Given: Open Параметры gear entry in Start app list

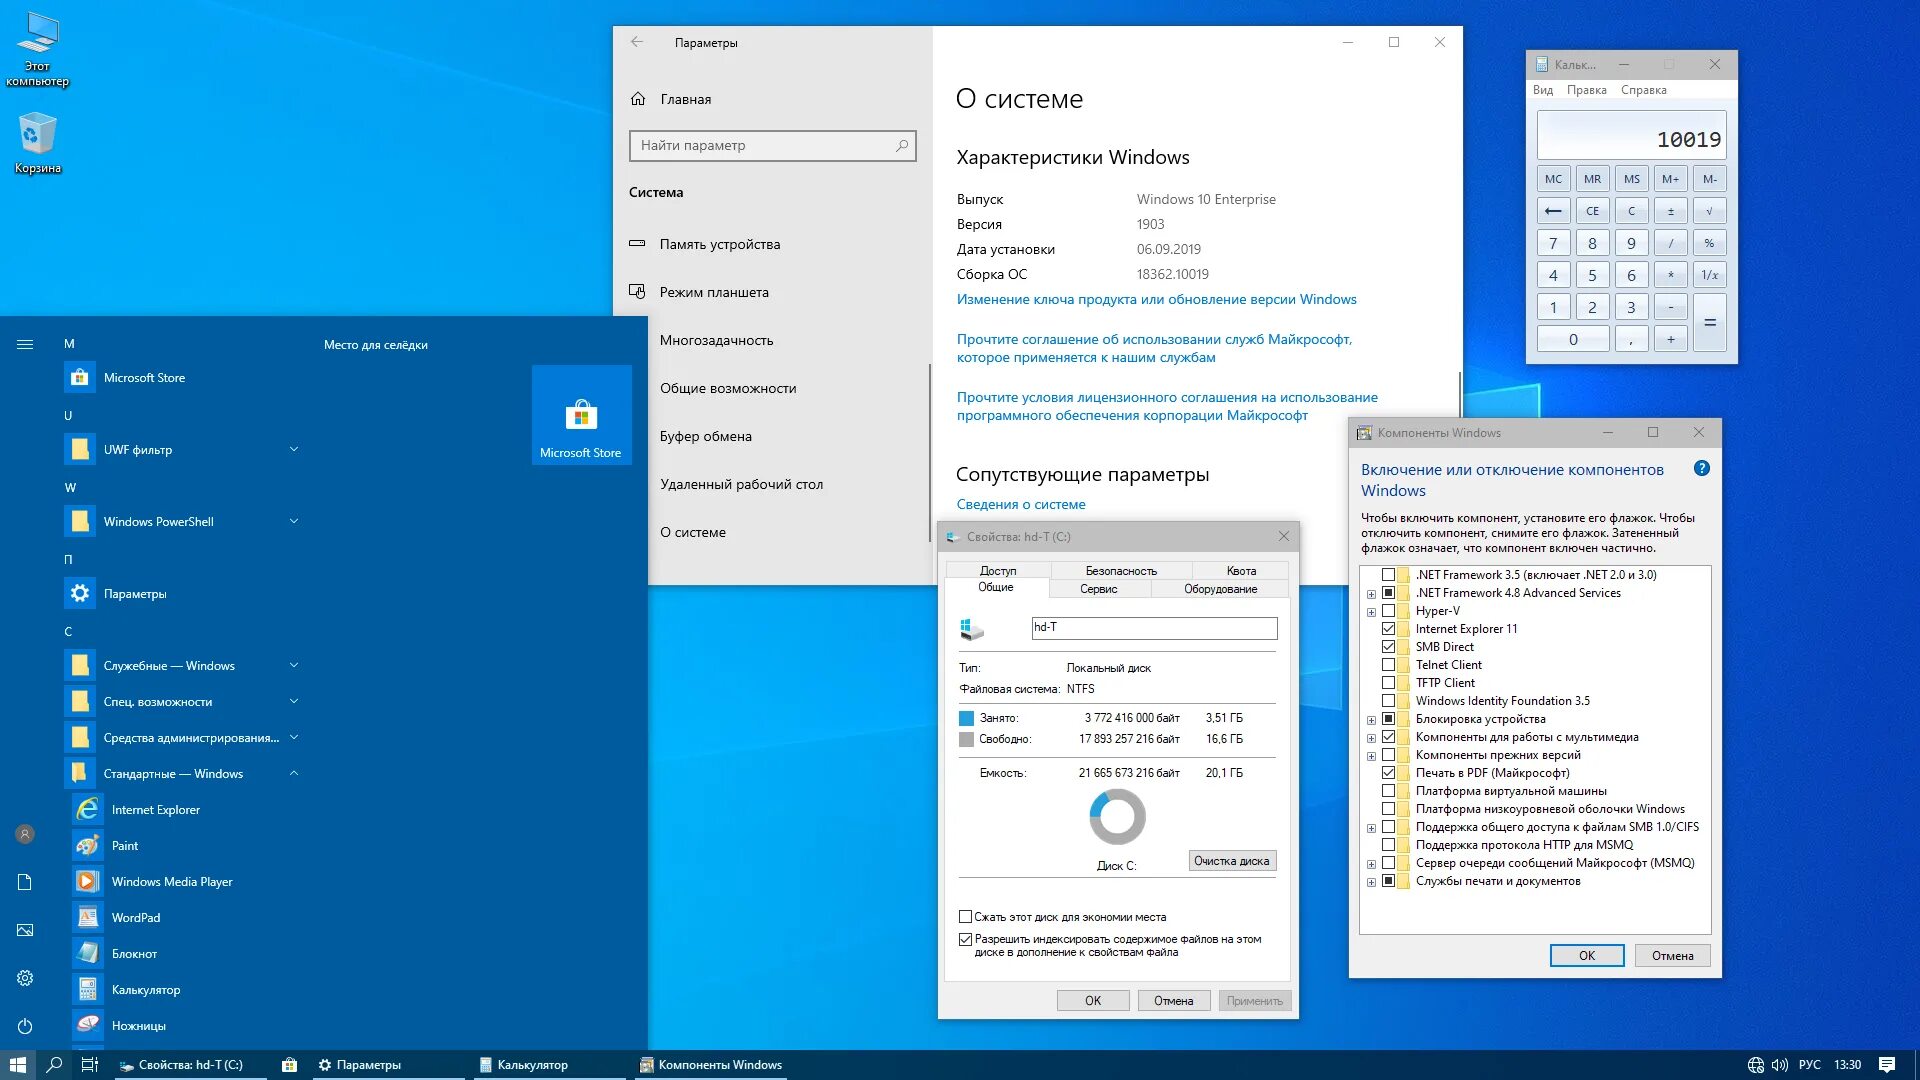Looking at the screenshot, I should [x=135, y=593].
